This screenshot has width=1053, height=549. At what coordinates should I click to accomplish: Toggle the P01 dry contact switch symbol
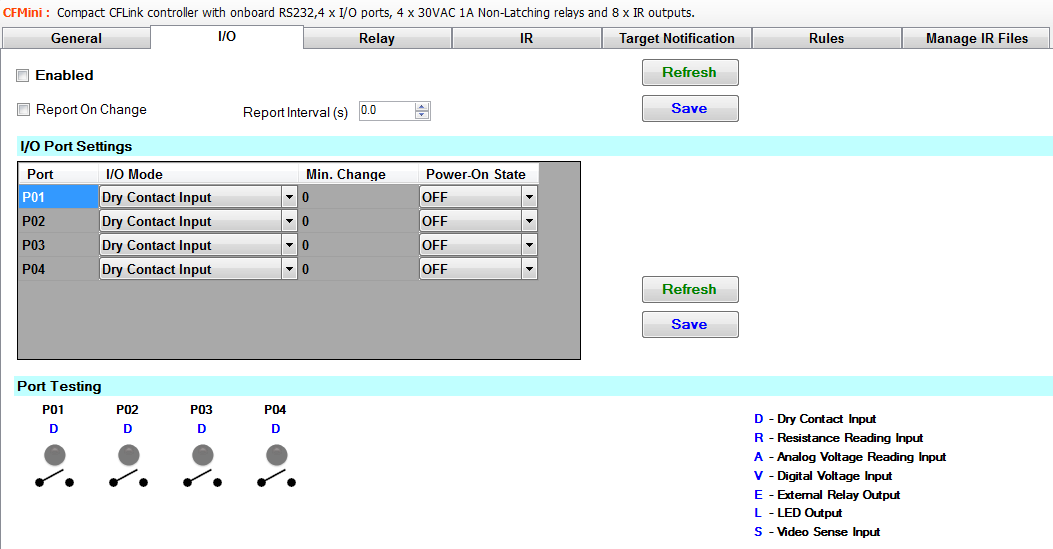point(54,481)
